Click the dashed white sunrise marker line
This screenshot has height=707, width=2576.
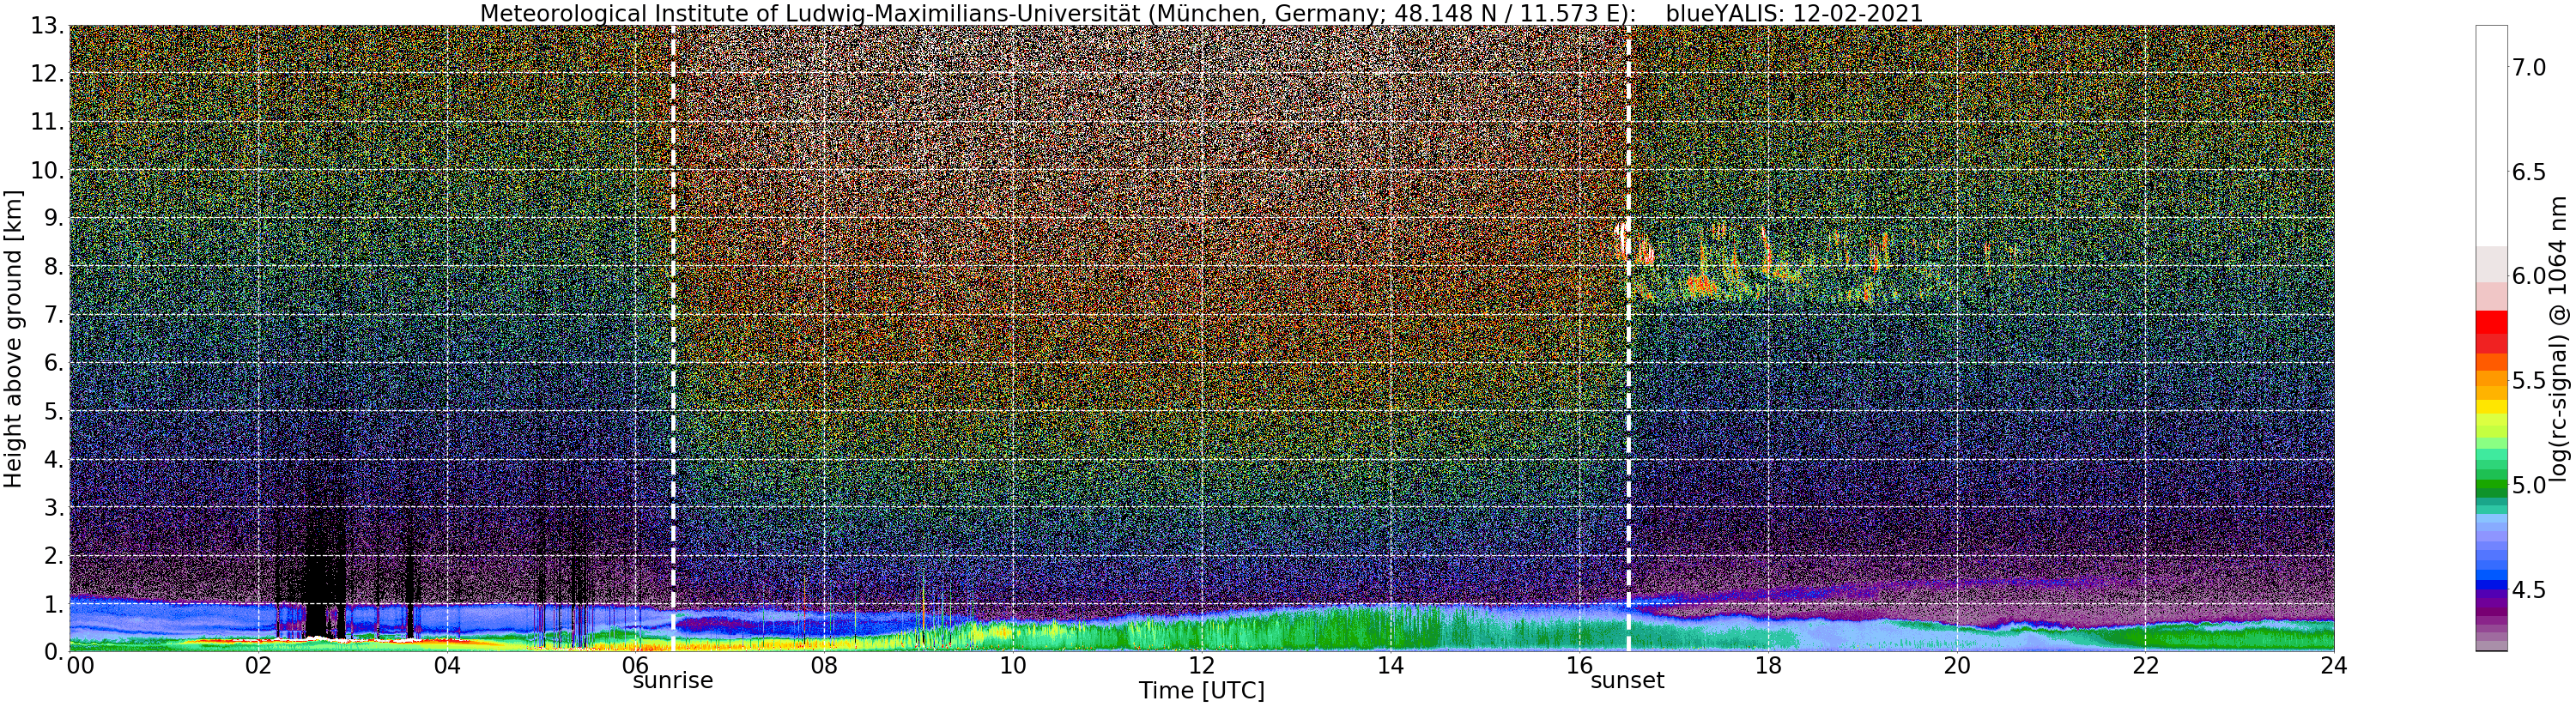tap(673, 338)
